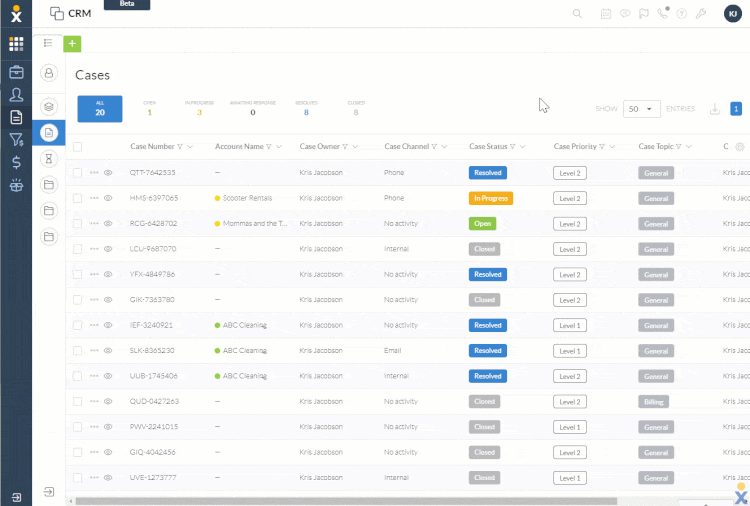Click the search magnifier icon in top bar

tap(577, 13)
